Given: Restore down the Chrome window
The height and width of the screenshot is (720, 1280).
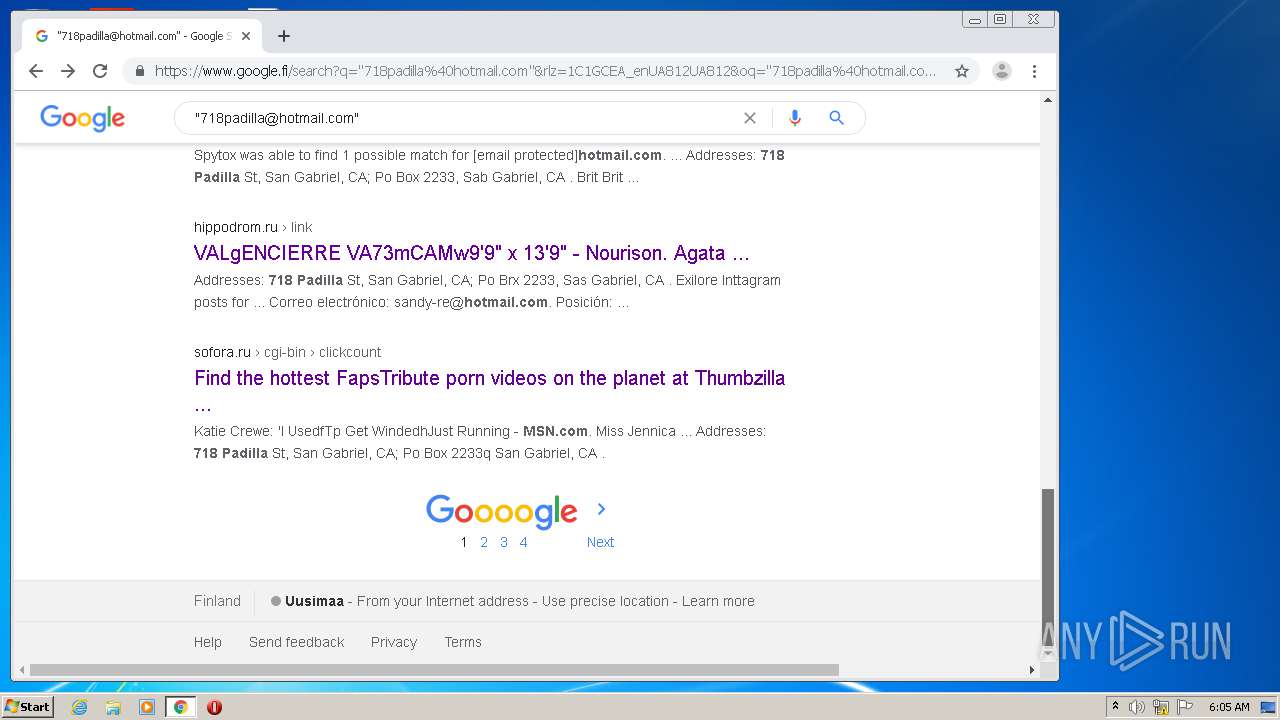Looking at the screenshot, I should point(1000,19).
